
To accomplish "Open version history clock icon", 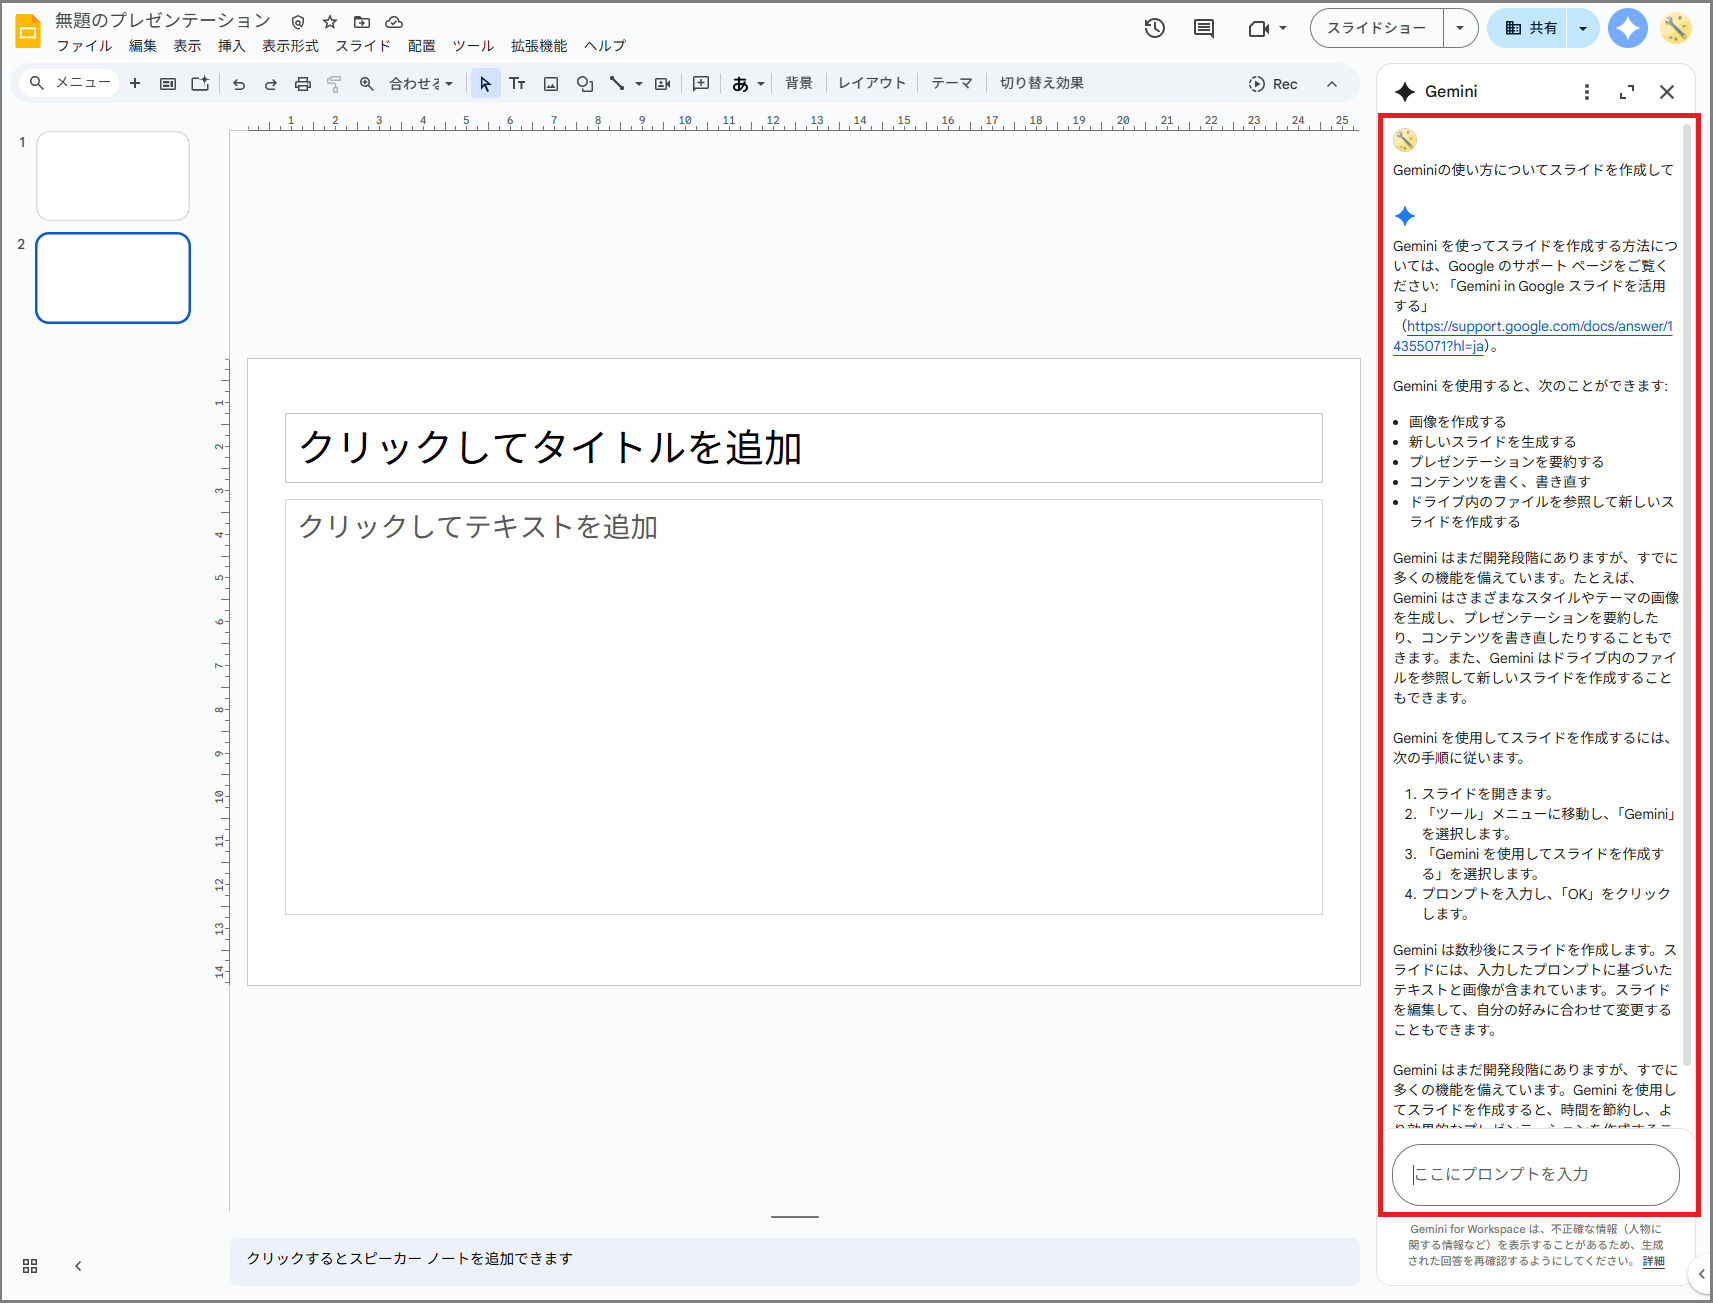I will pos(1155,28).
